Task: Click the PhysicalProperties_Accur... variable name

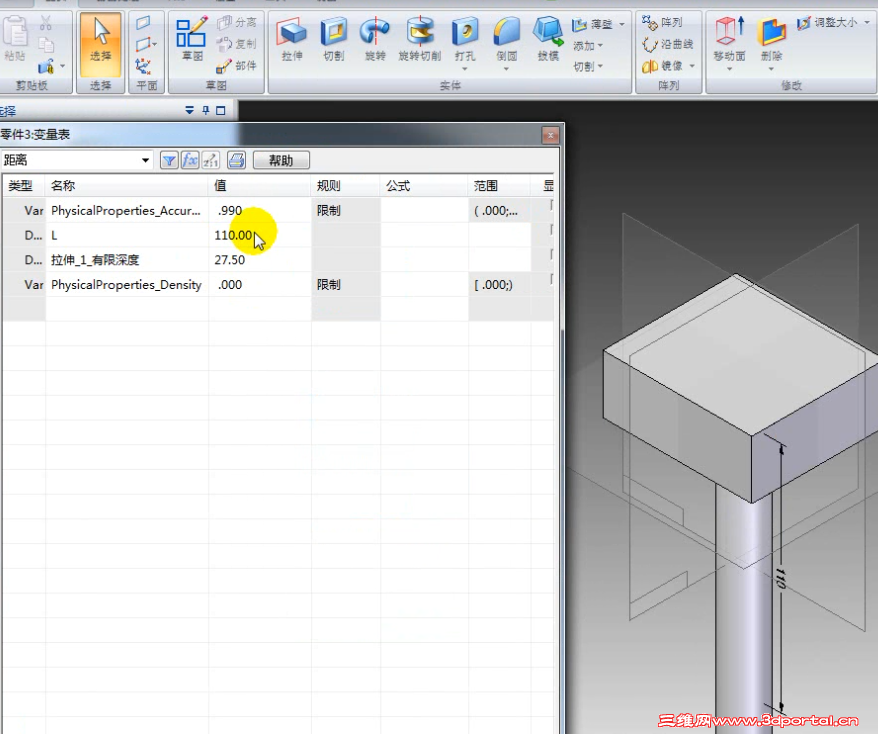Action: point(126,211)
